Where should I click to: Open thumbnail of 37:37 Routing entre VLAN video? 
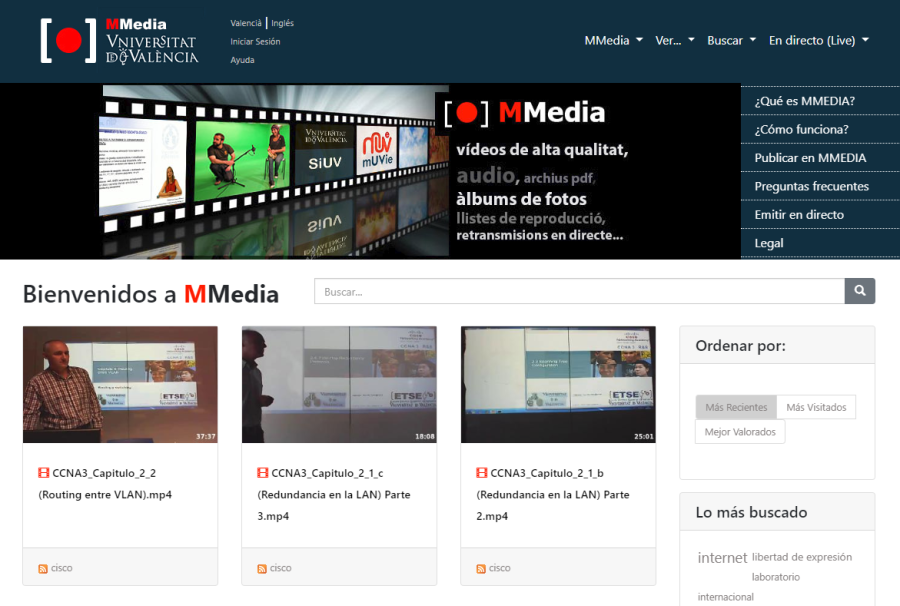[120, 384]
